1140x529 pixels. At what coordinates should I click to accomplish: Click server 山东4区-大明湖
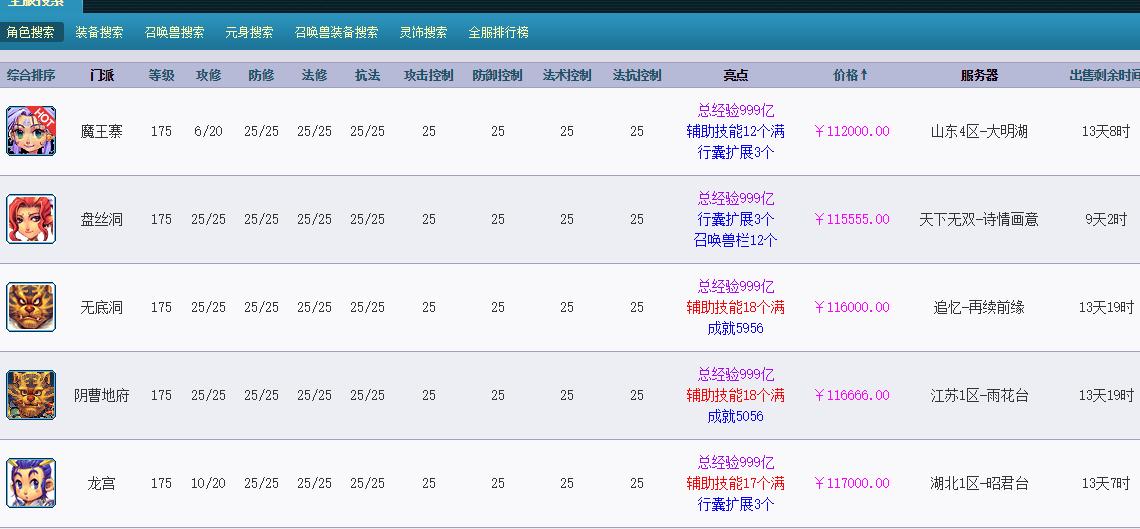[979, 132]
